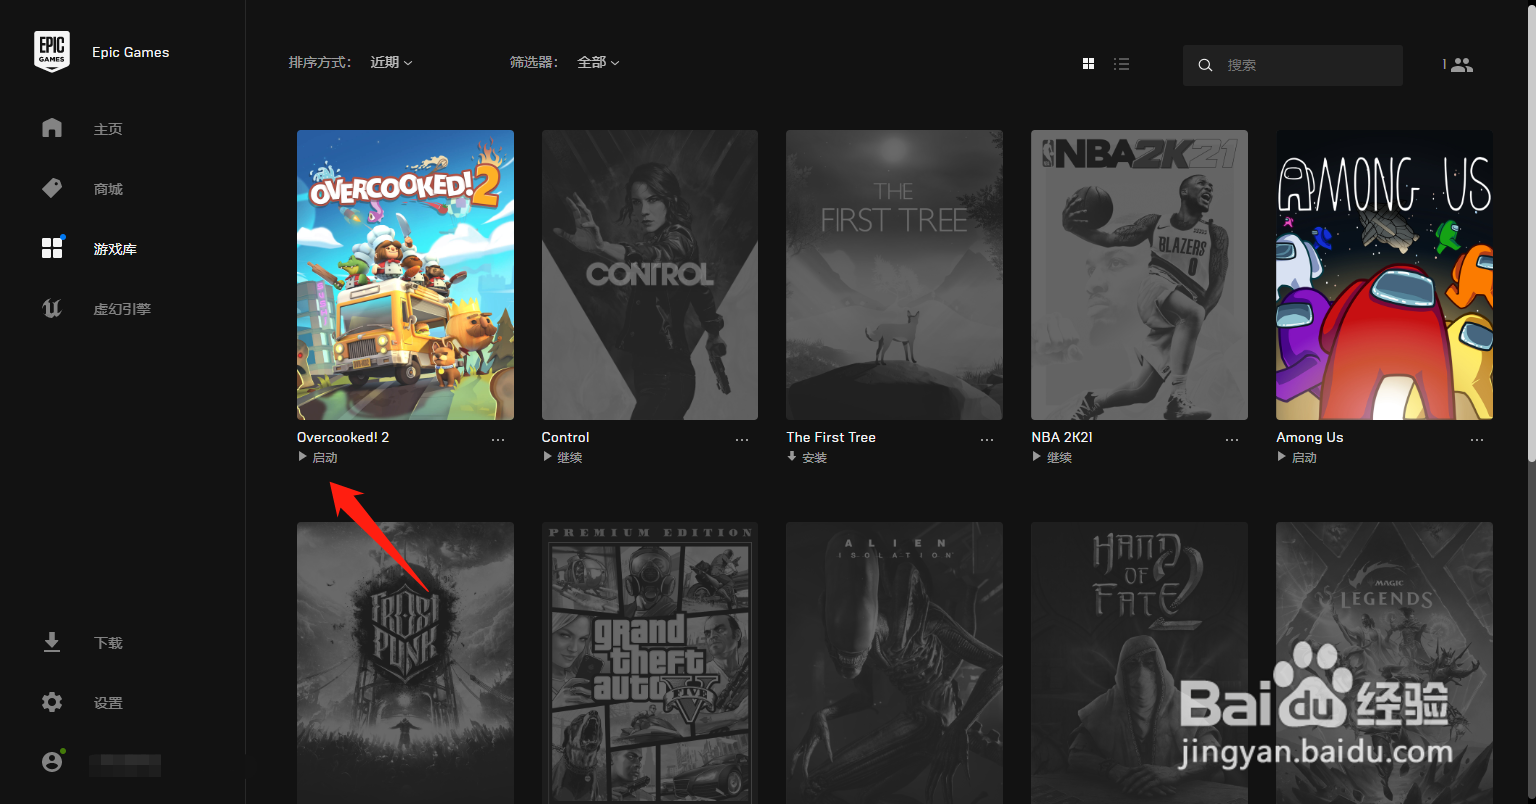Click play triangle for Overcooked! 2
This screenshot has height=804, width=1536.
303,457
